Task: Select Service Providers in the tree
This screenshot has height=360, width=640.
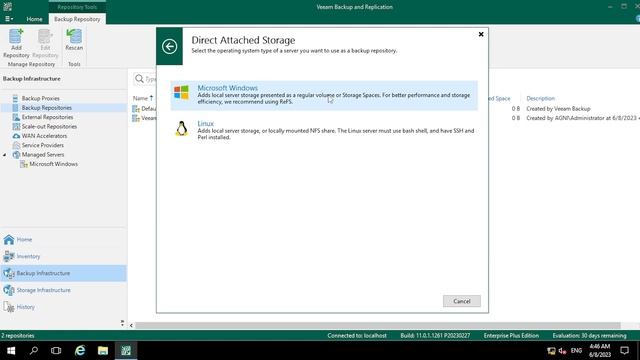Action: click(x=42, y=145)
